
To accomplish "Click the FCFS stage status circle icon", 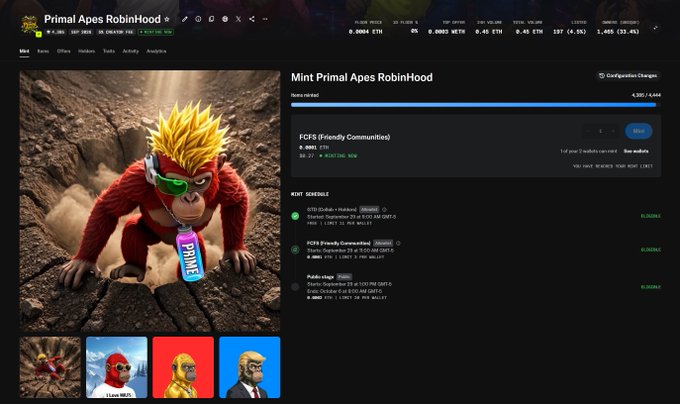I will (295, 250).
